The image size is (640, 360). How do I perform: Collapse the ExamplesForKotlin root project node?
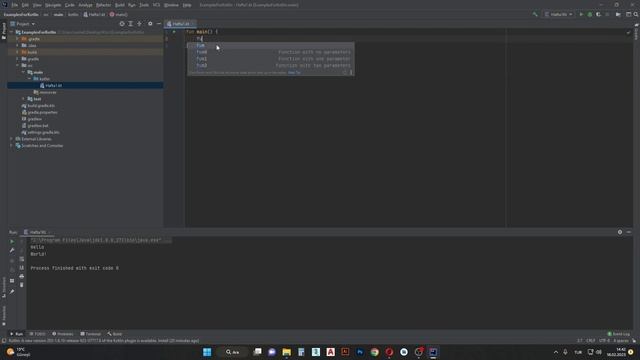coord(12,32)
